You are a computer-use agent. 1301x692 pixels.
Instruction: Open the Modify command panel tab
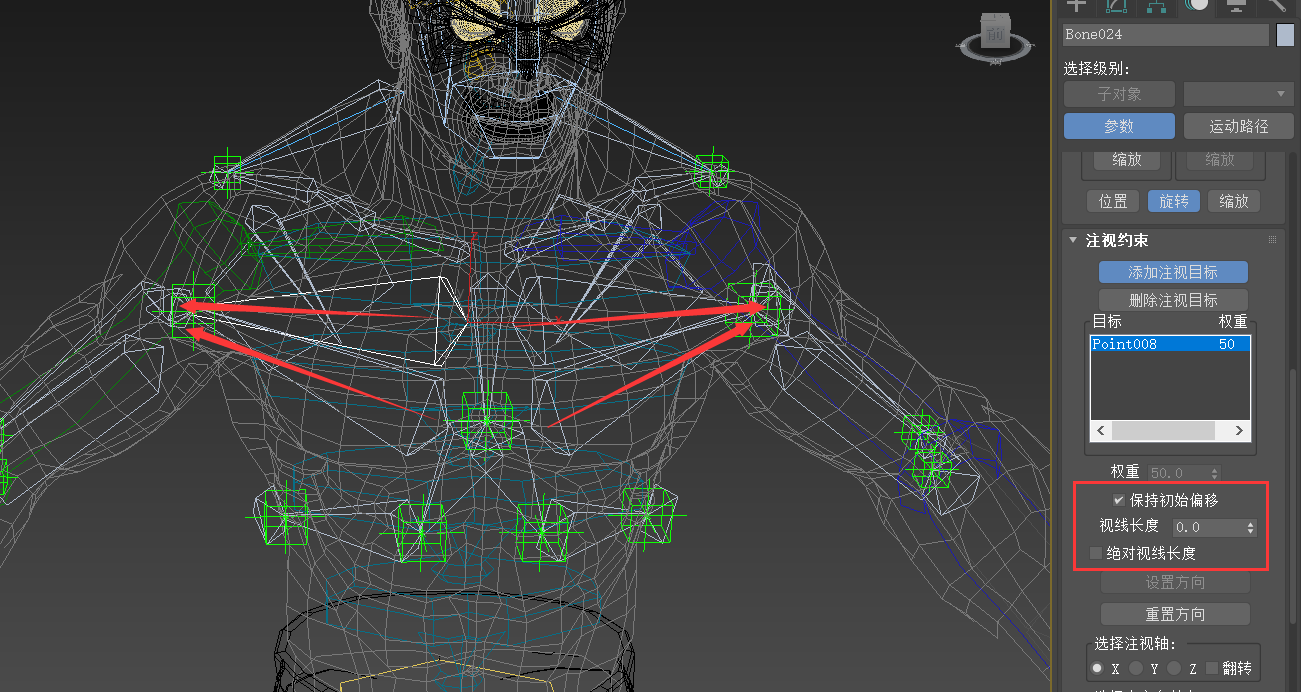(1116, 5)
